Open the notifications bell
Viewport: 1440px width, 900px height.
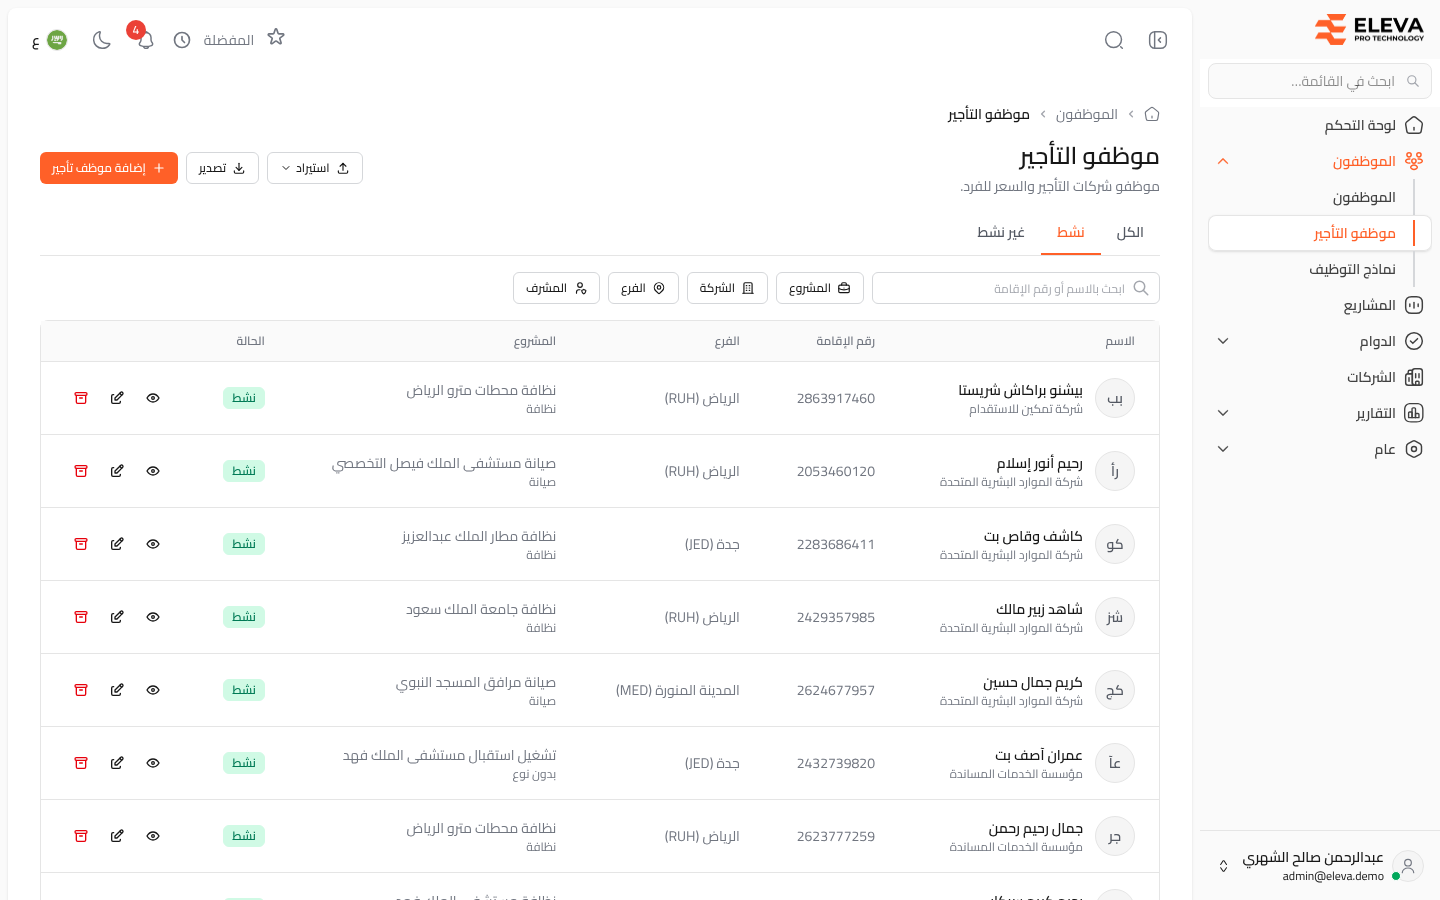146,40
